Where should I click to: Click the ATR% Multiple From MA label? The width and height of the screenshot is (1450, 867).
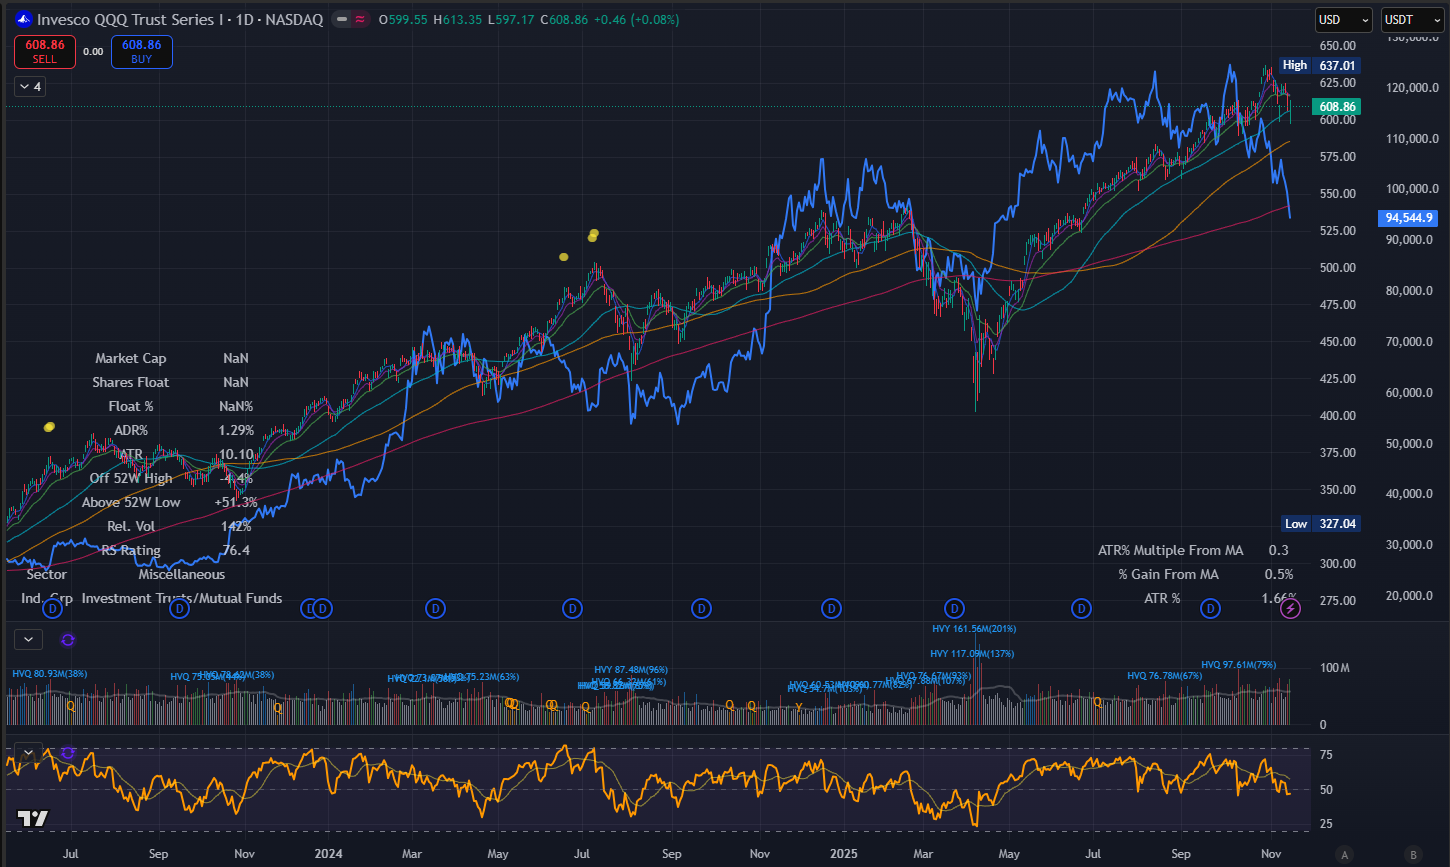pyautogui.click(x=1171, y=550)
